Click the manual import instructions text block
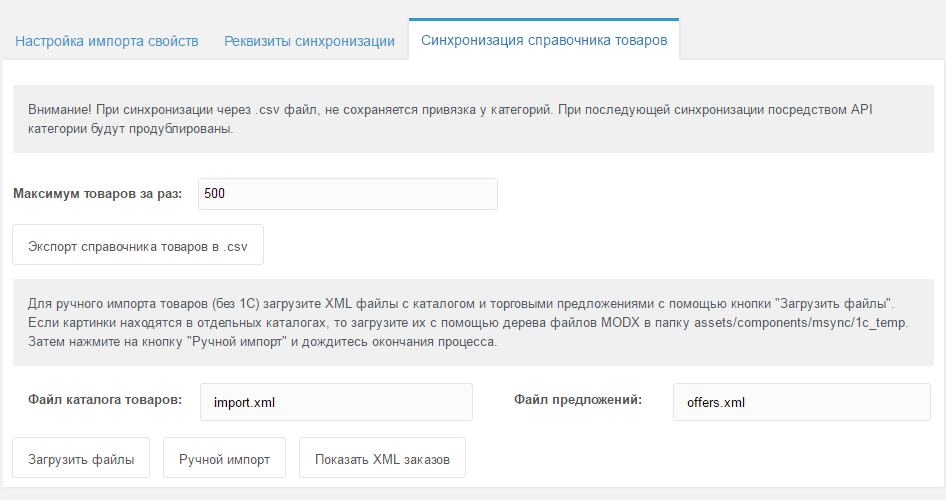Screen dimensions: 946x500 click(473, 322)
